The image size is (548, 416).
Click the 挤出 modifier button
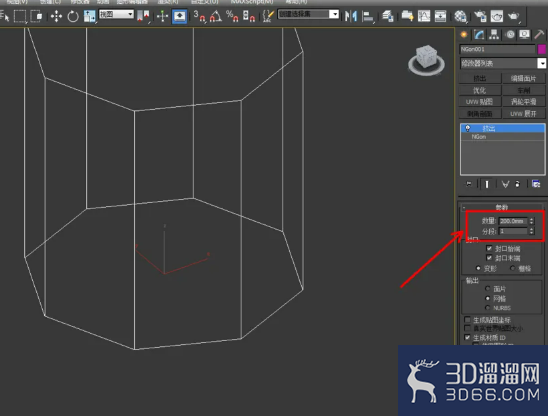(x=480, y=78)
